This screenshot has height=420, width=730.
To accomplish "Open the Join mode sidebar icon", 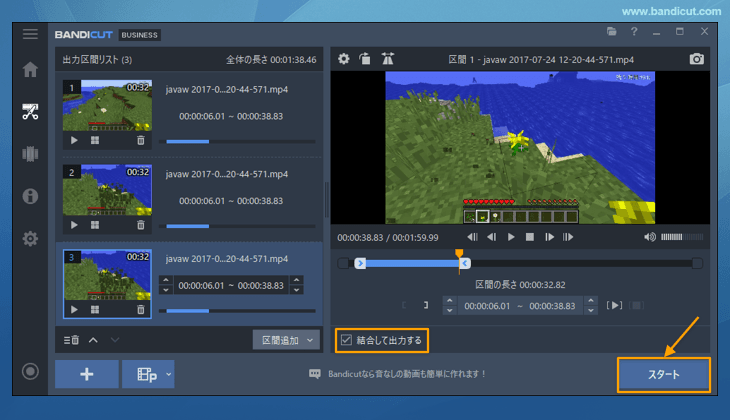I will [x=30, y=154].
